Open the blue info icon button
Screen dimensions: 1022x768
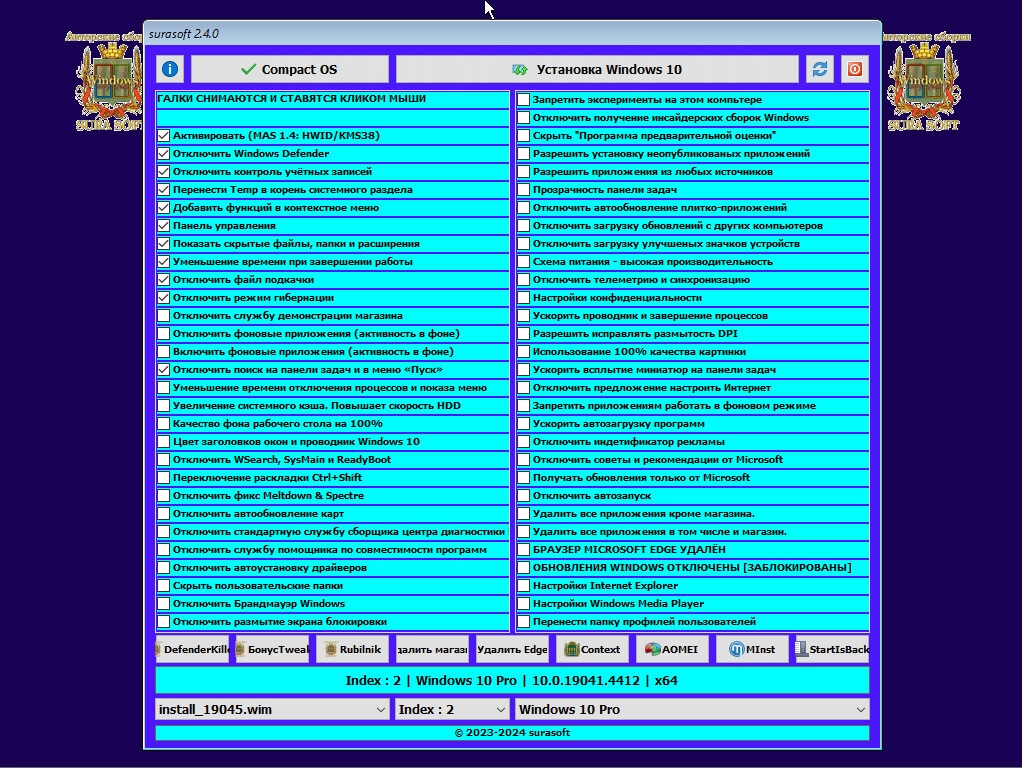point(170,69)
